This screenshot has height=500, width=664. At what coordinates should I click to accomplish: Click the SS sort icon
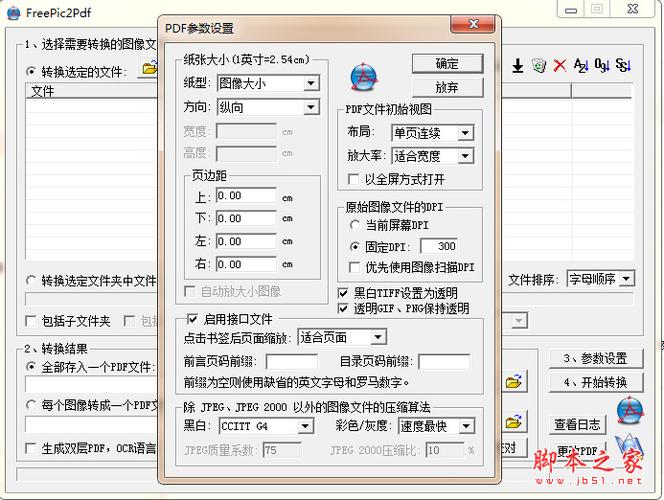tap(623, 66)
